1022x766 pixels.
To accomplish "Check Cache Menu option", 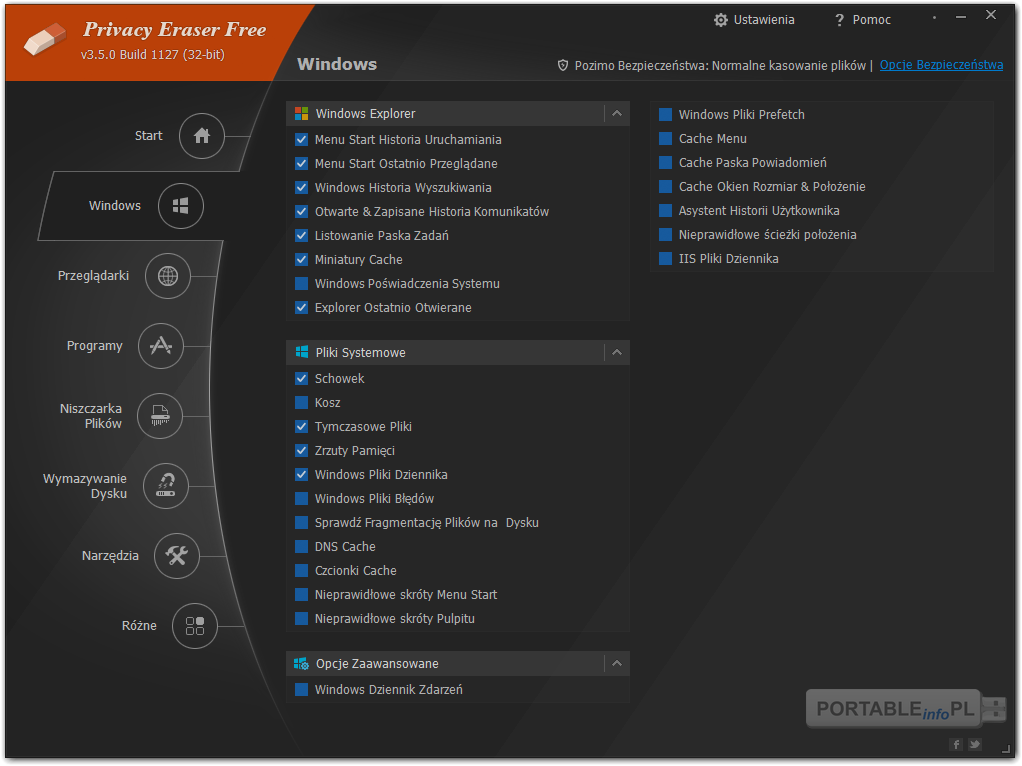I will click(665, 139).
